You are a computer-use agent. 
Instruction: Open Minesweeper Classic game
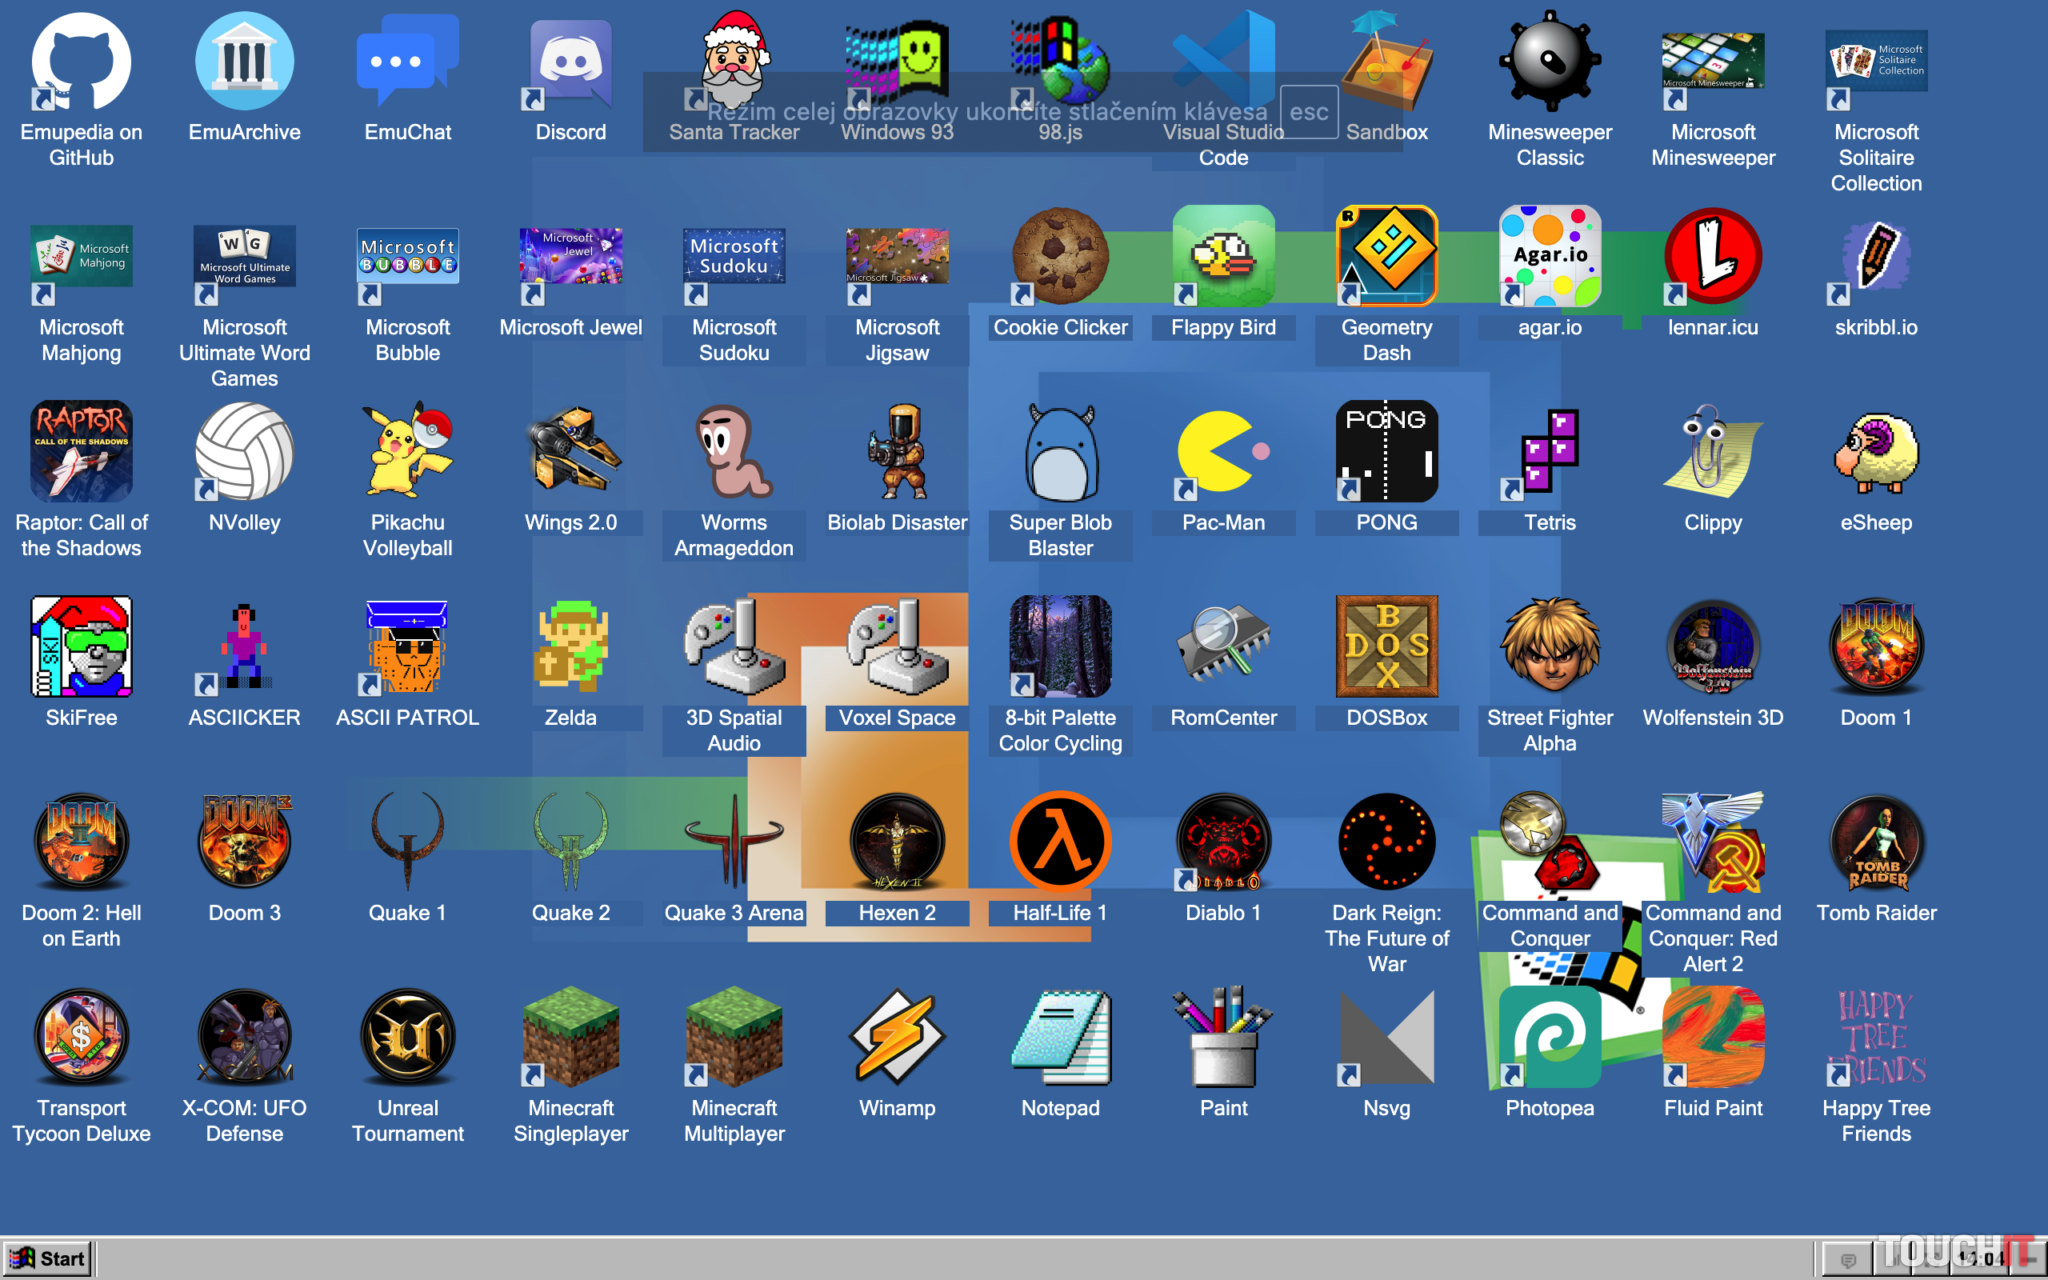tap(1549, 63)
